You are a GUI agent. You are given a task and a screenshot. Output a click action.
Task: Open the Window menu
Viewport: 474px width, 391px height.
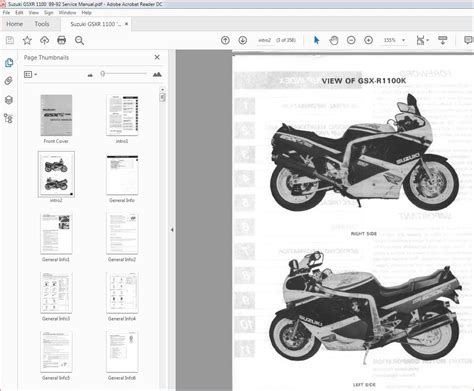pyautogui.click(x=67, y=13)
